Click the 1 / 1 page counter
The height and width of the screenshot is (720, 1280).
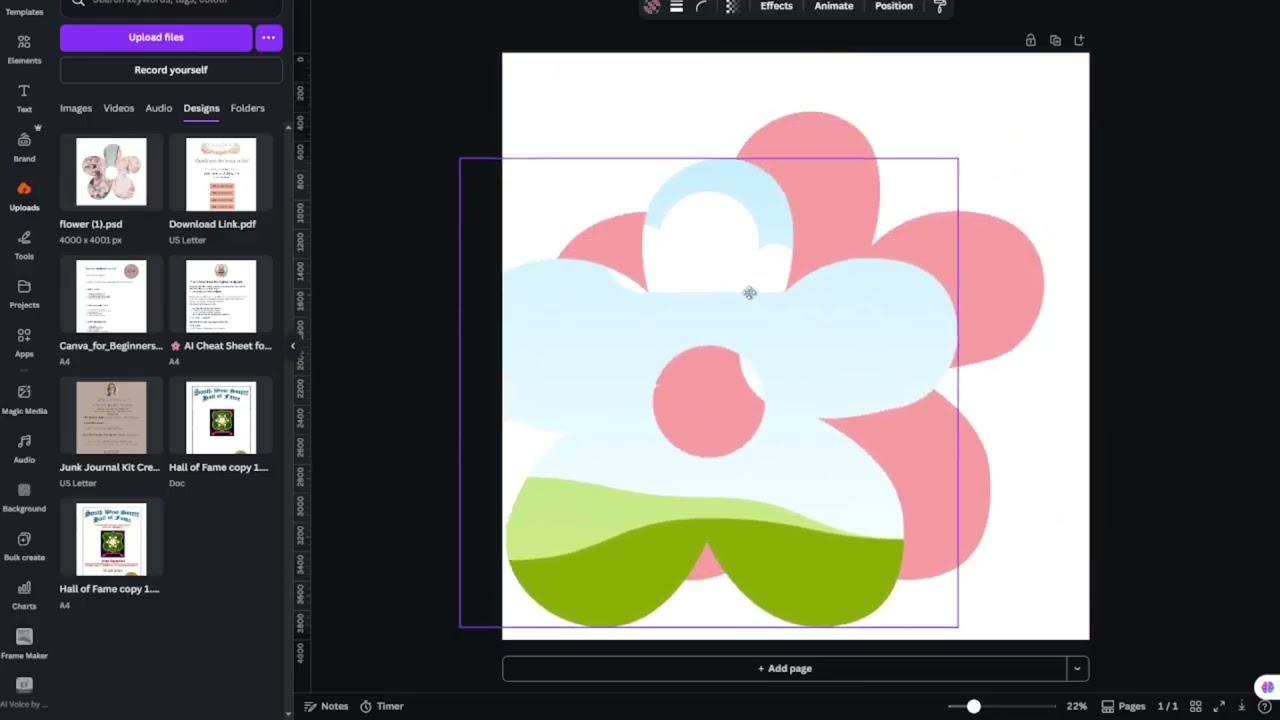[x=1167, y=706]
